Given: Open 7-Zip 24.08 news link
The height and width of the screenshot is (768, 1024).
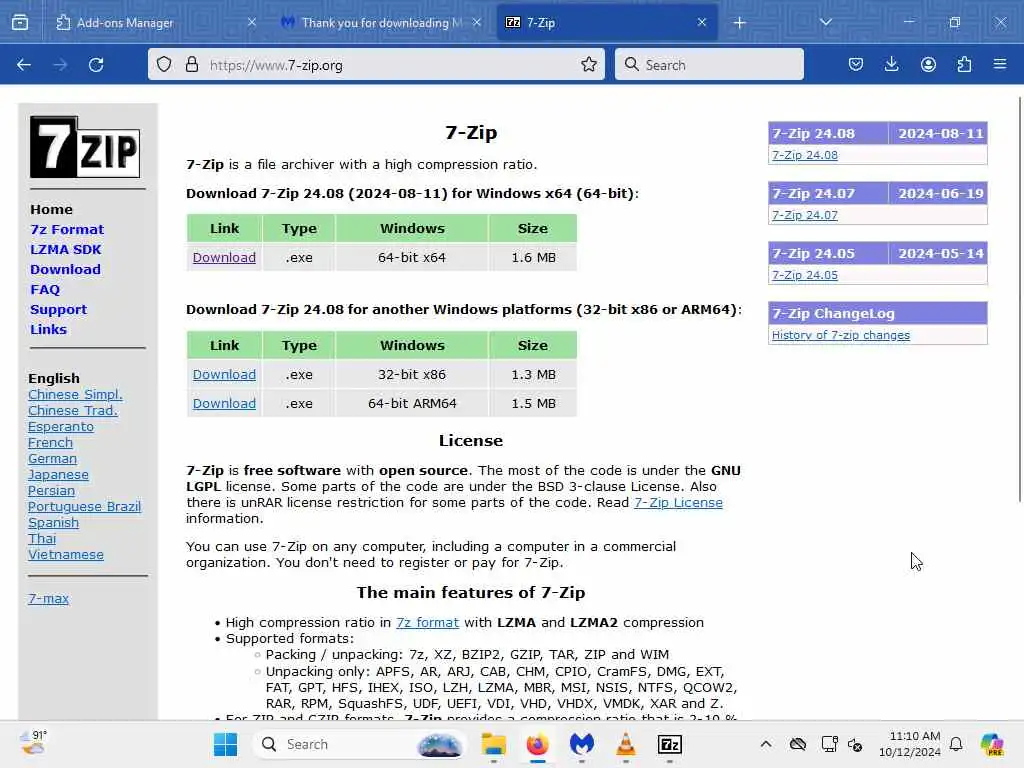Looking at the screenshot, I should 805,155.
